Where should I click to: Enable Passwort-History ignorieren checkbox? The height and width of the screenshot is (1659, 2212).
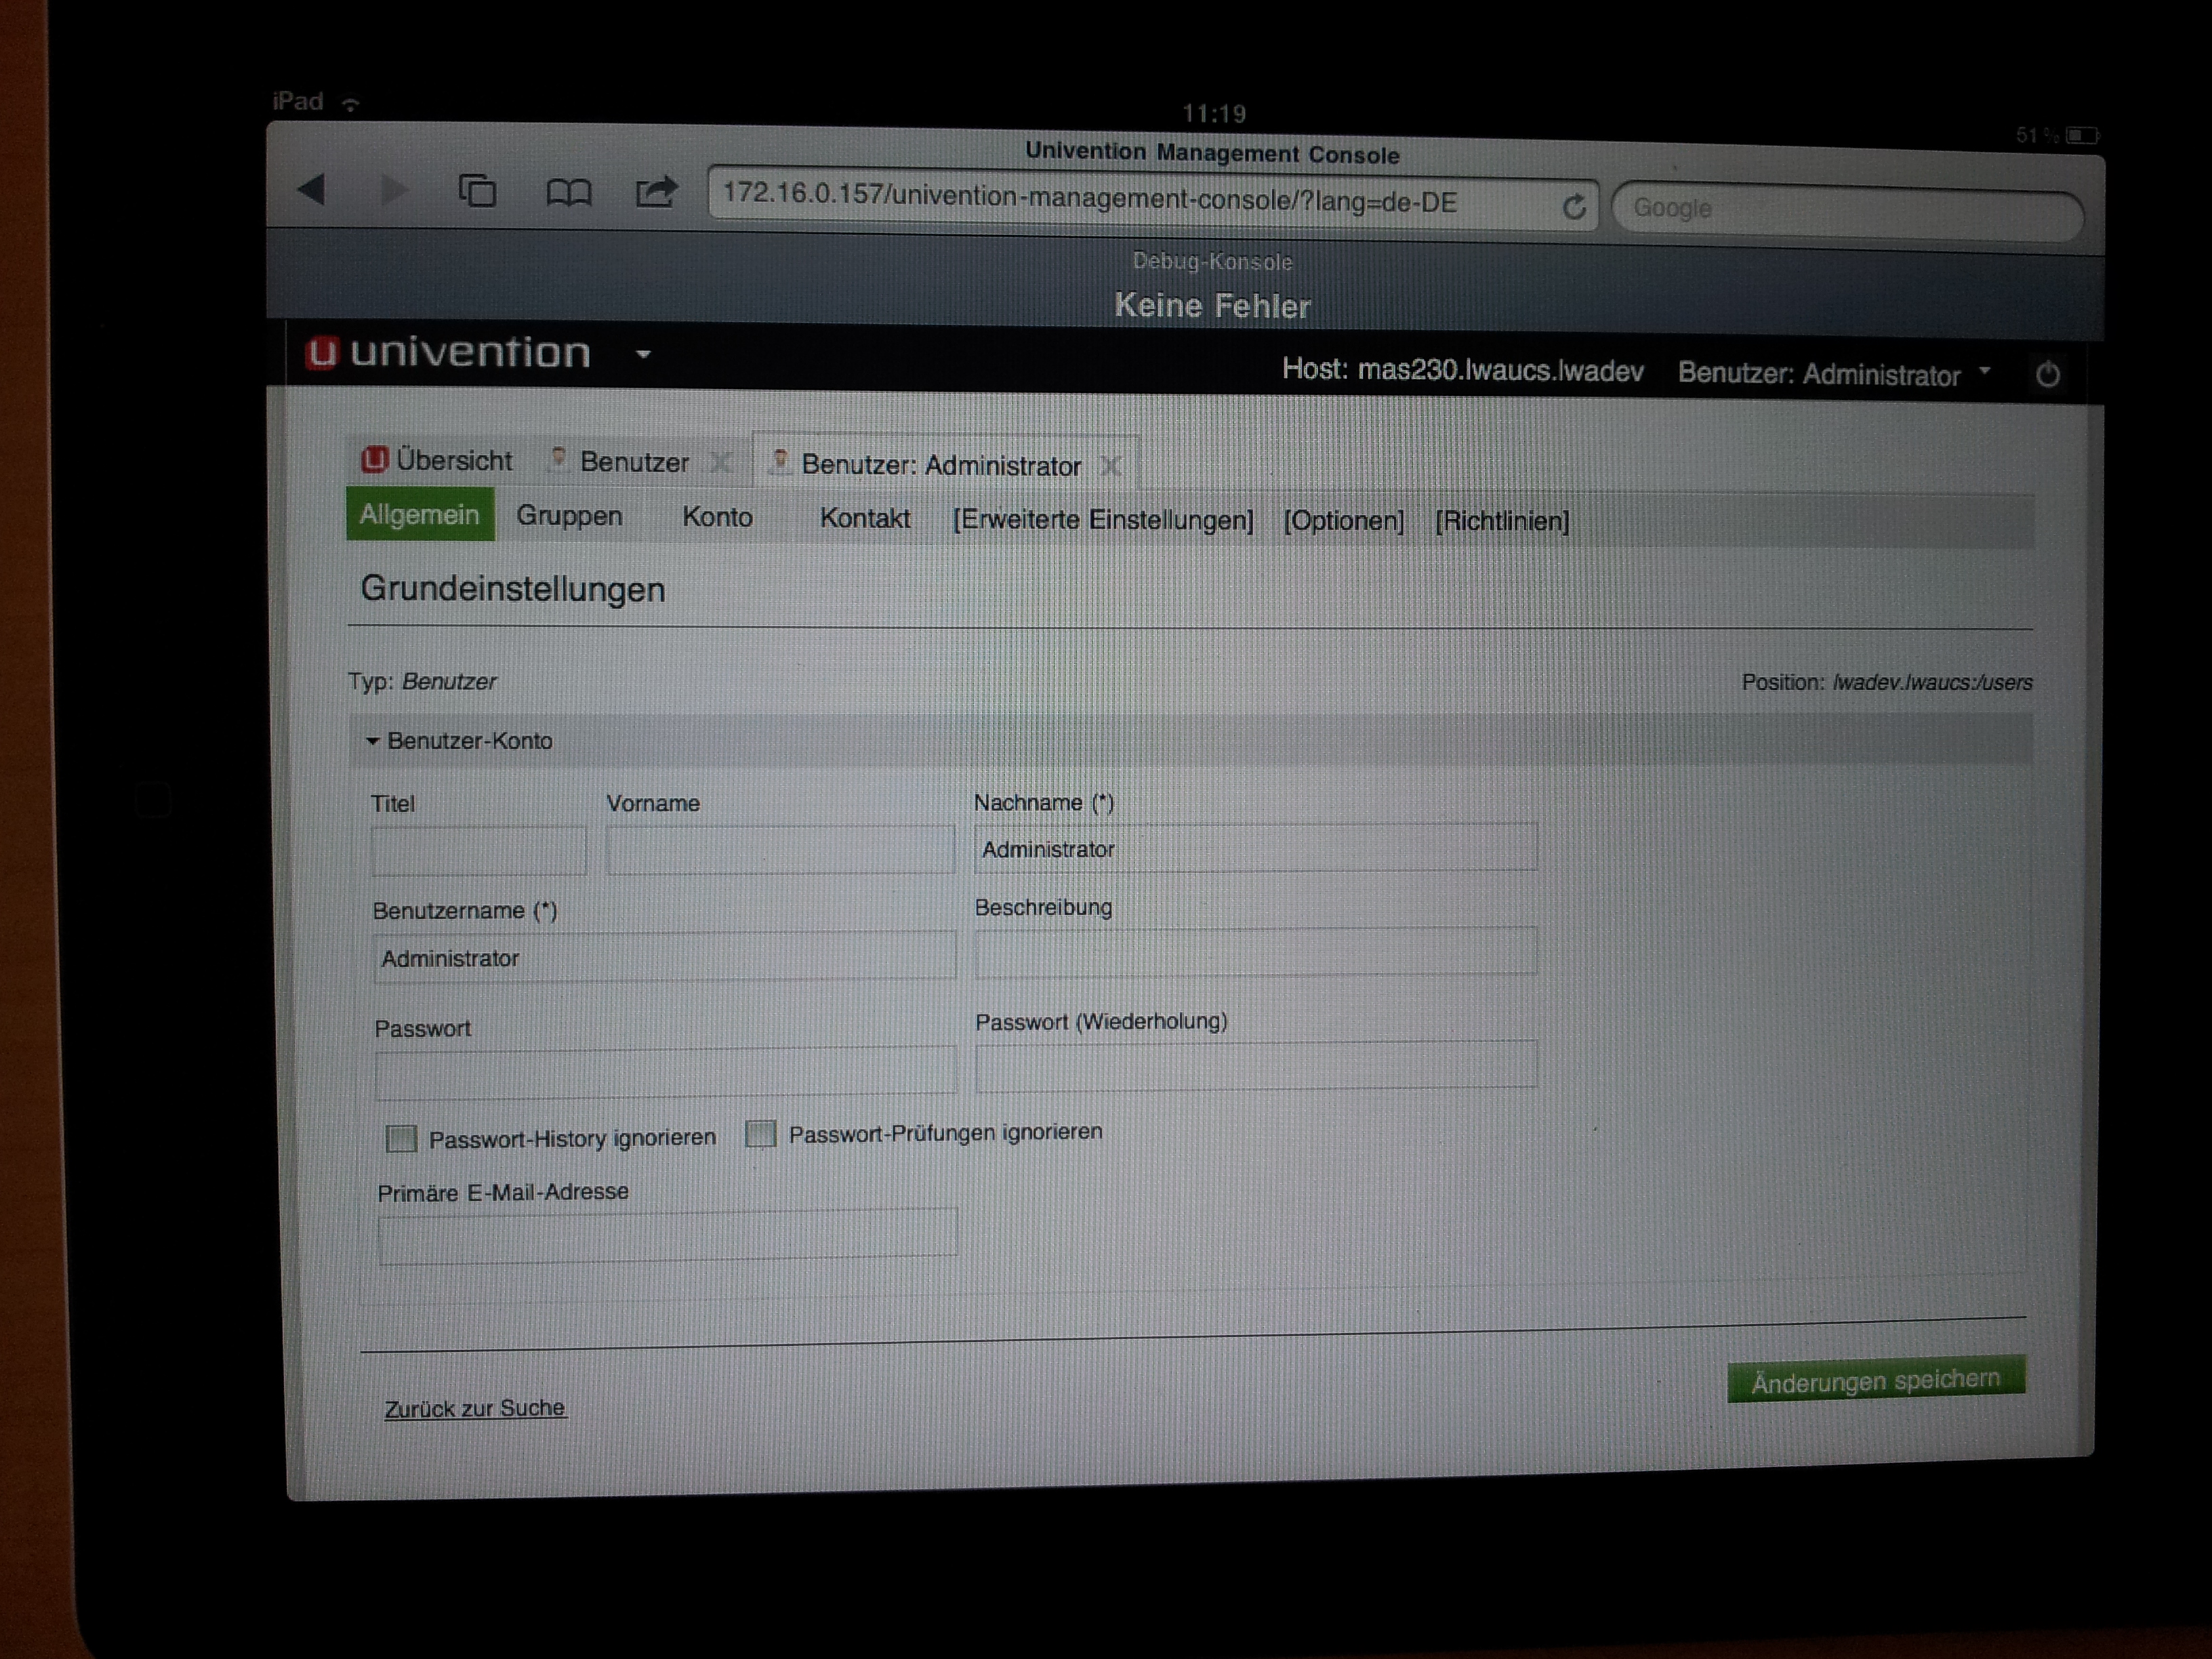401,1138
